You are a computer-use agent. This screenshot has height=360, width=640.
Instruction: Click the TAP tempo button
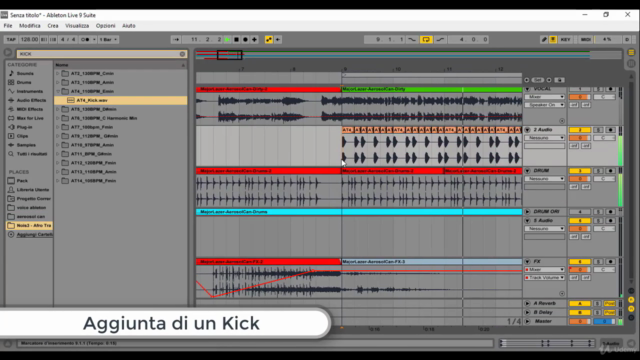coord(11,40)
